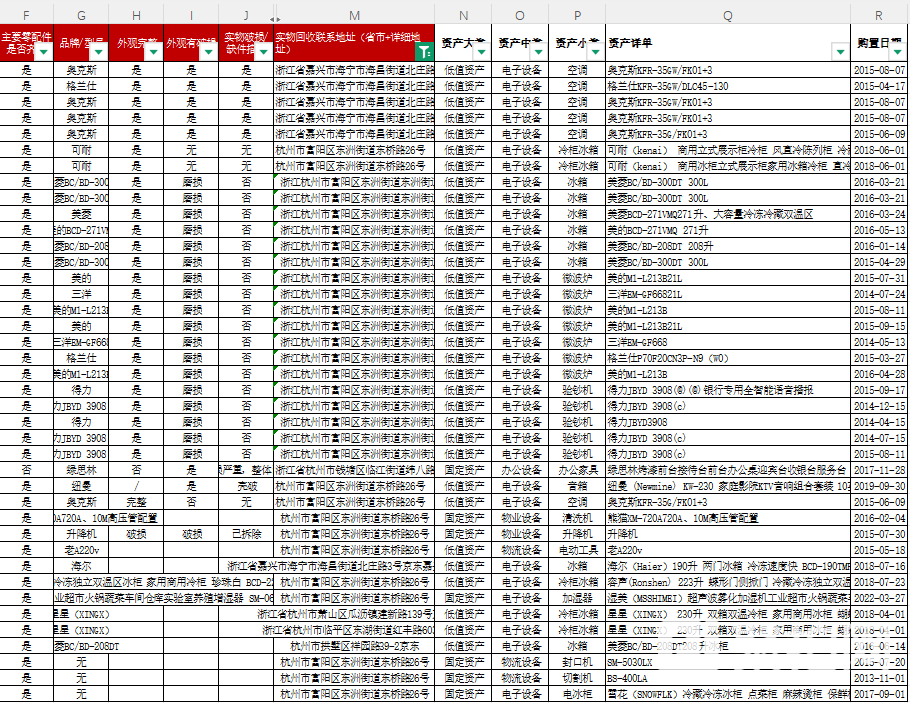
Task: Select column M by its letter header
Action: click(x=355, y=15)
